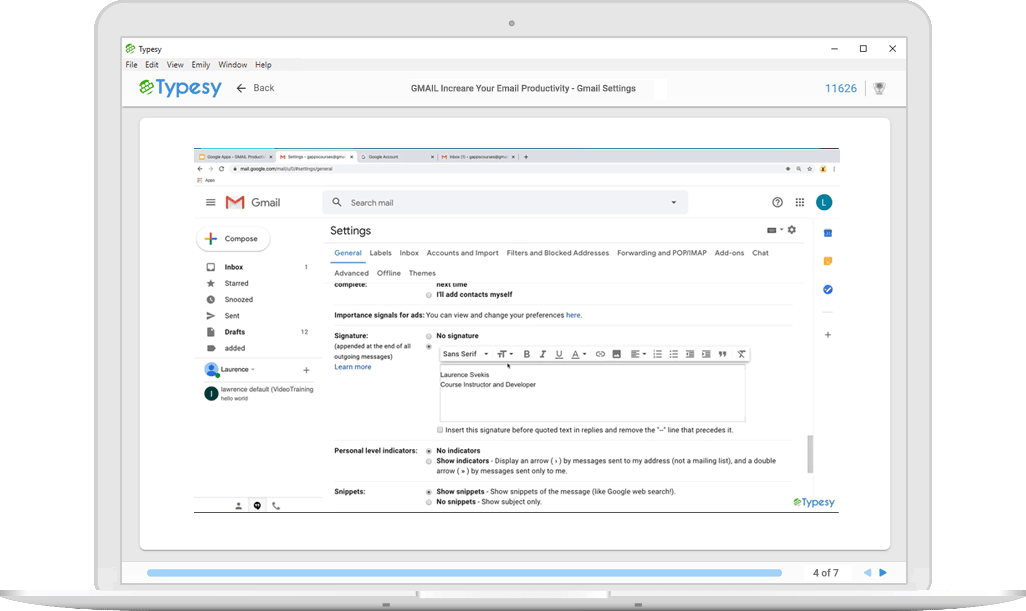Apply quote formatting in signature toolbar
The height and width of the screenshot is (611, 1026).
pyautogui.click(x=722, y=354)
